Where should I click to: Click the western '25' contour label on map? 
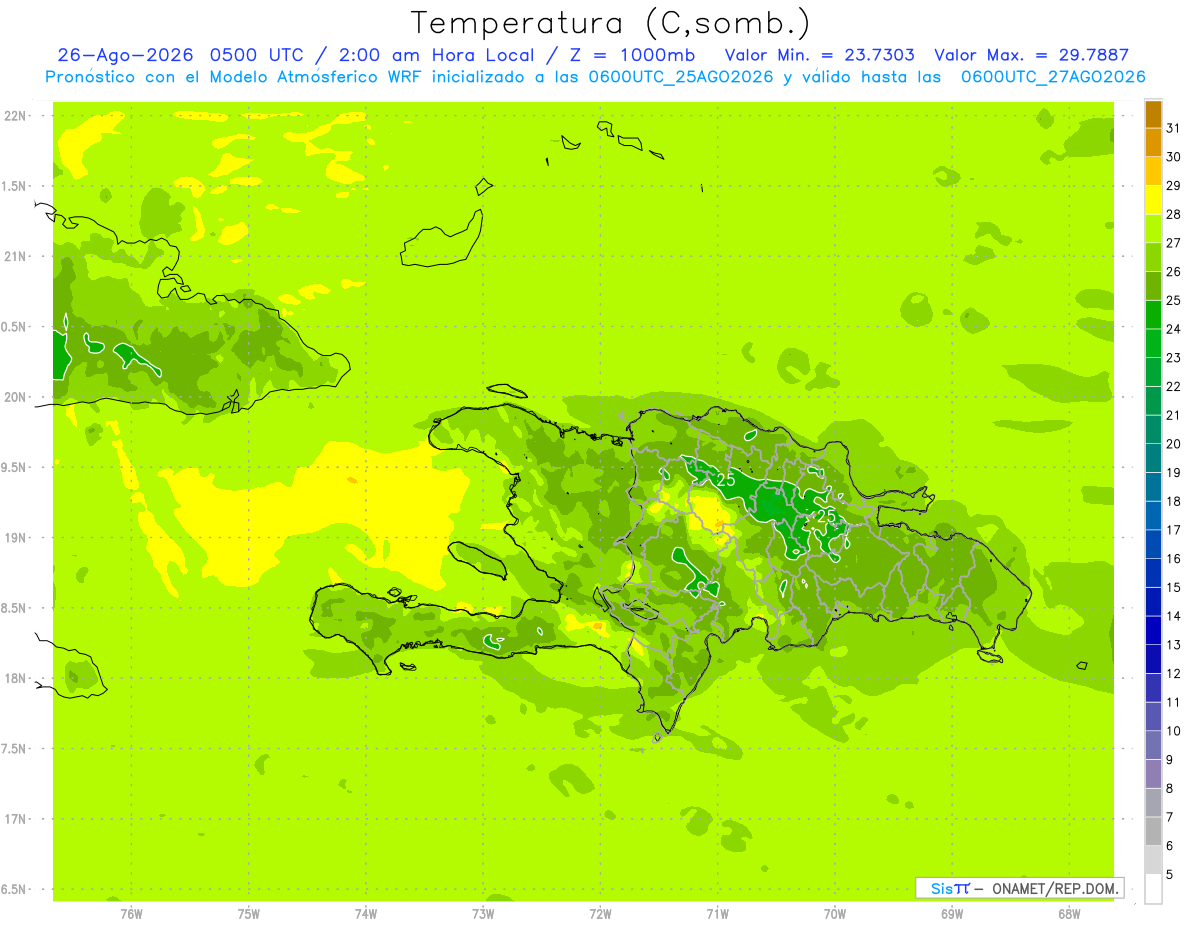pos(727,481)
